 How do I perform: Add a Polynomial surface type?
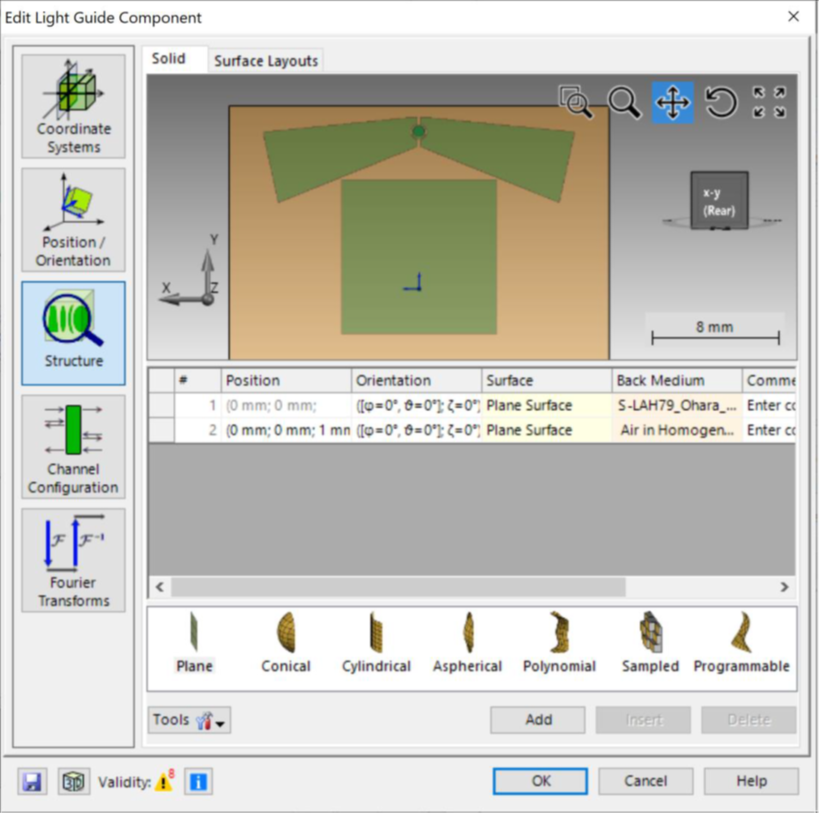click(x=559, y=643)
